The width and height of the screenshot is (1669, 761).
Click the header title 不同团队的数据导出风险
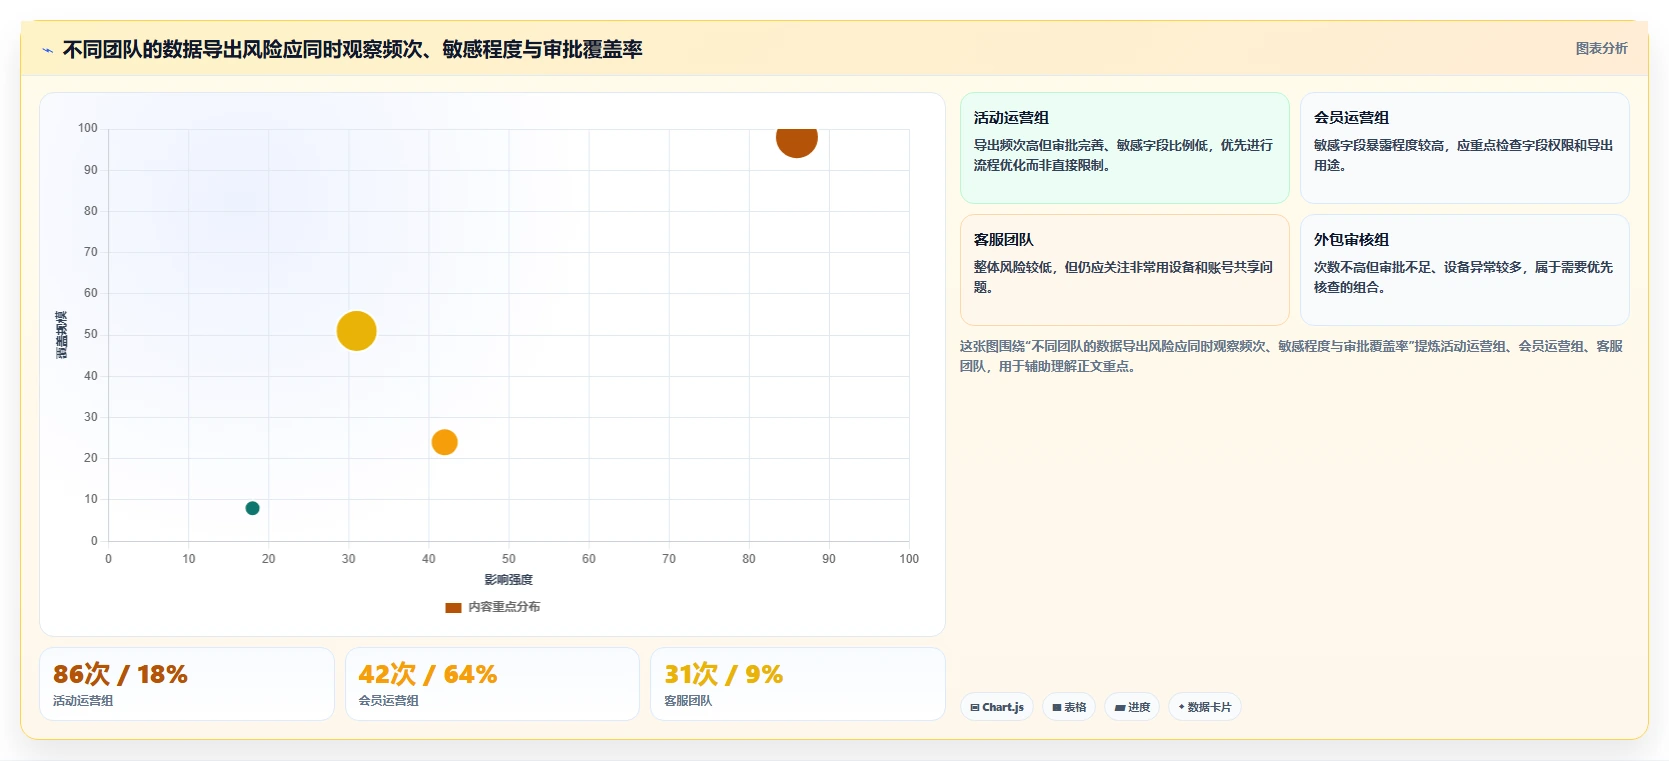pyautogui.click(x=352, y=49)
